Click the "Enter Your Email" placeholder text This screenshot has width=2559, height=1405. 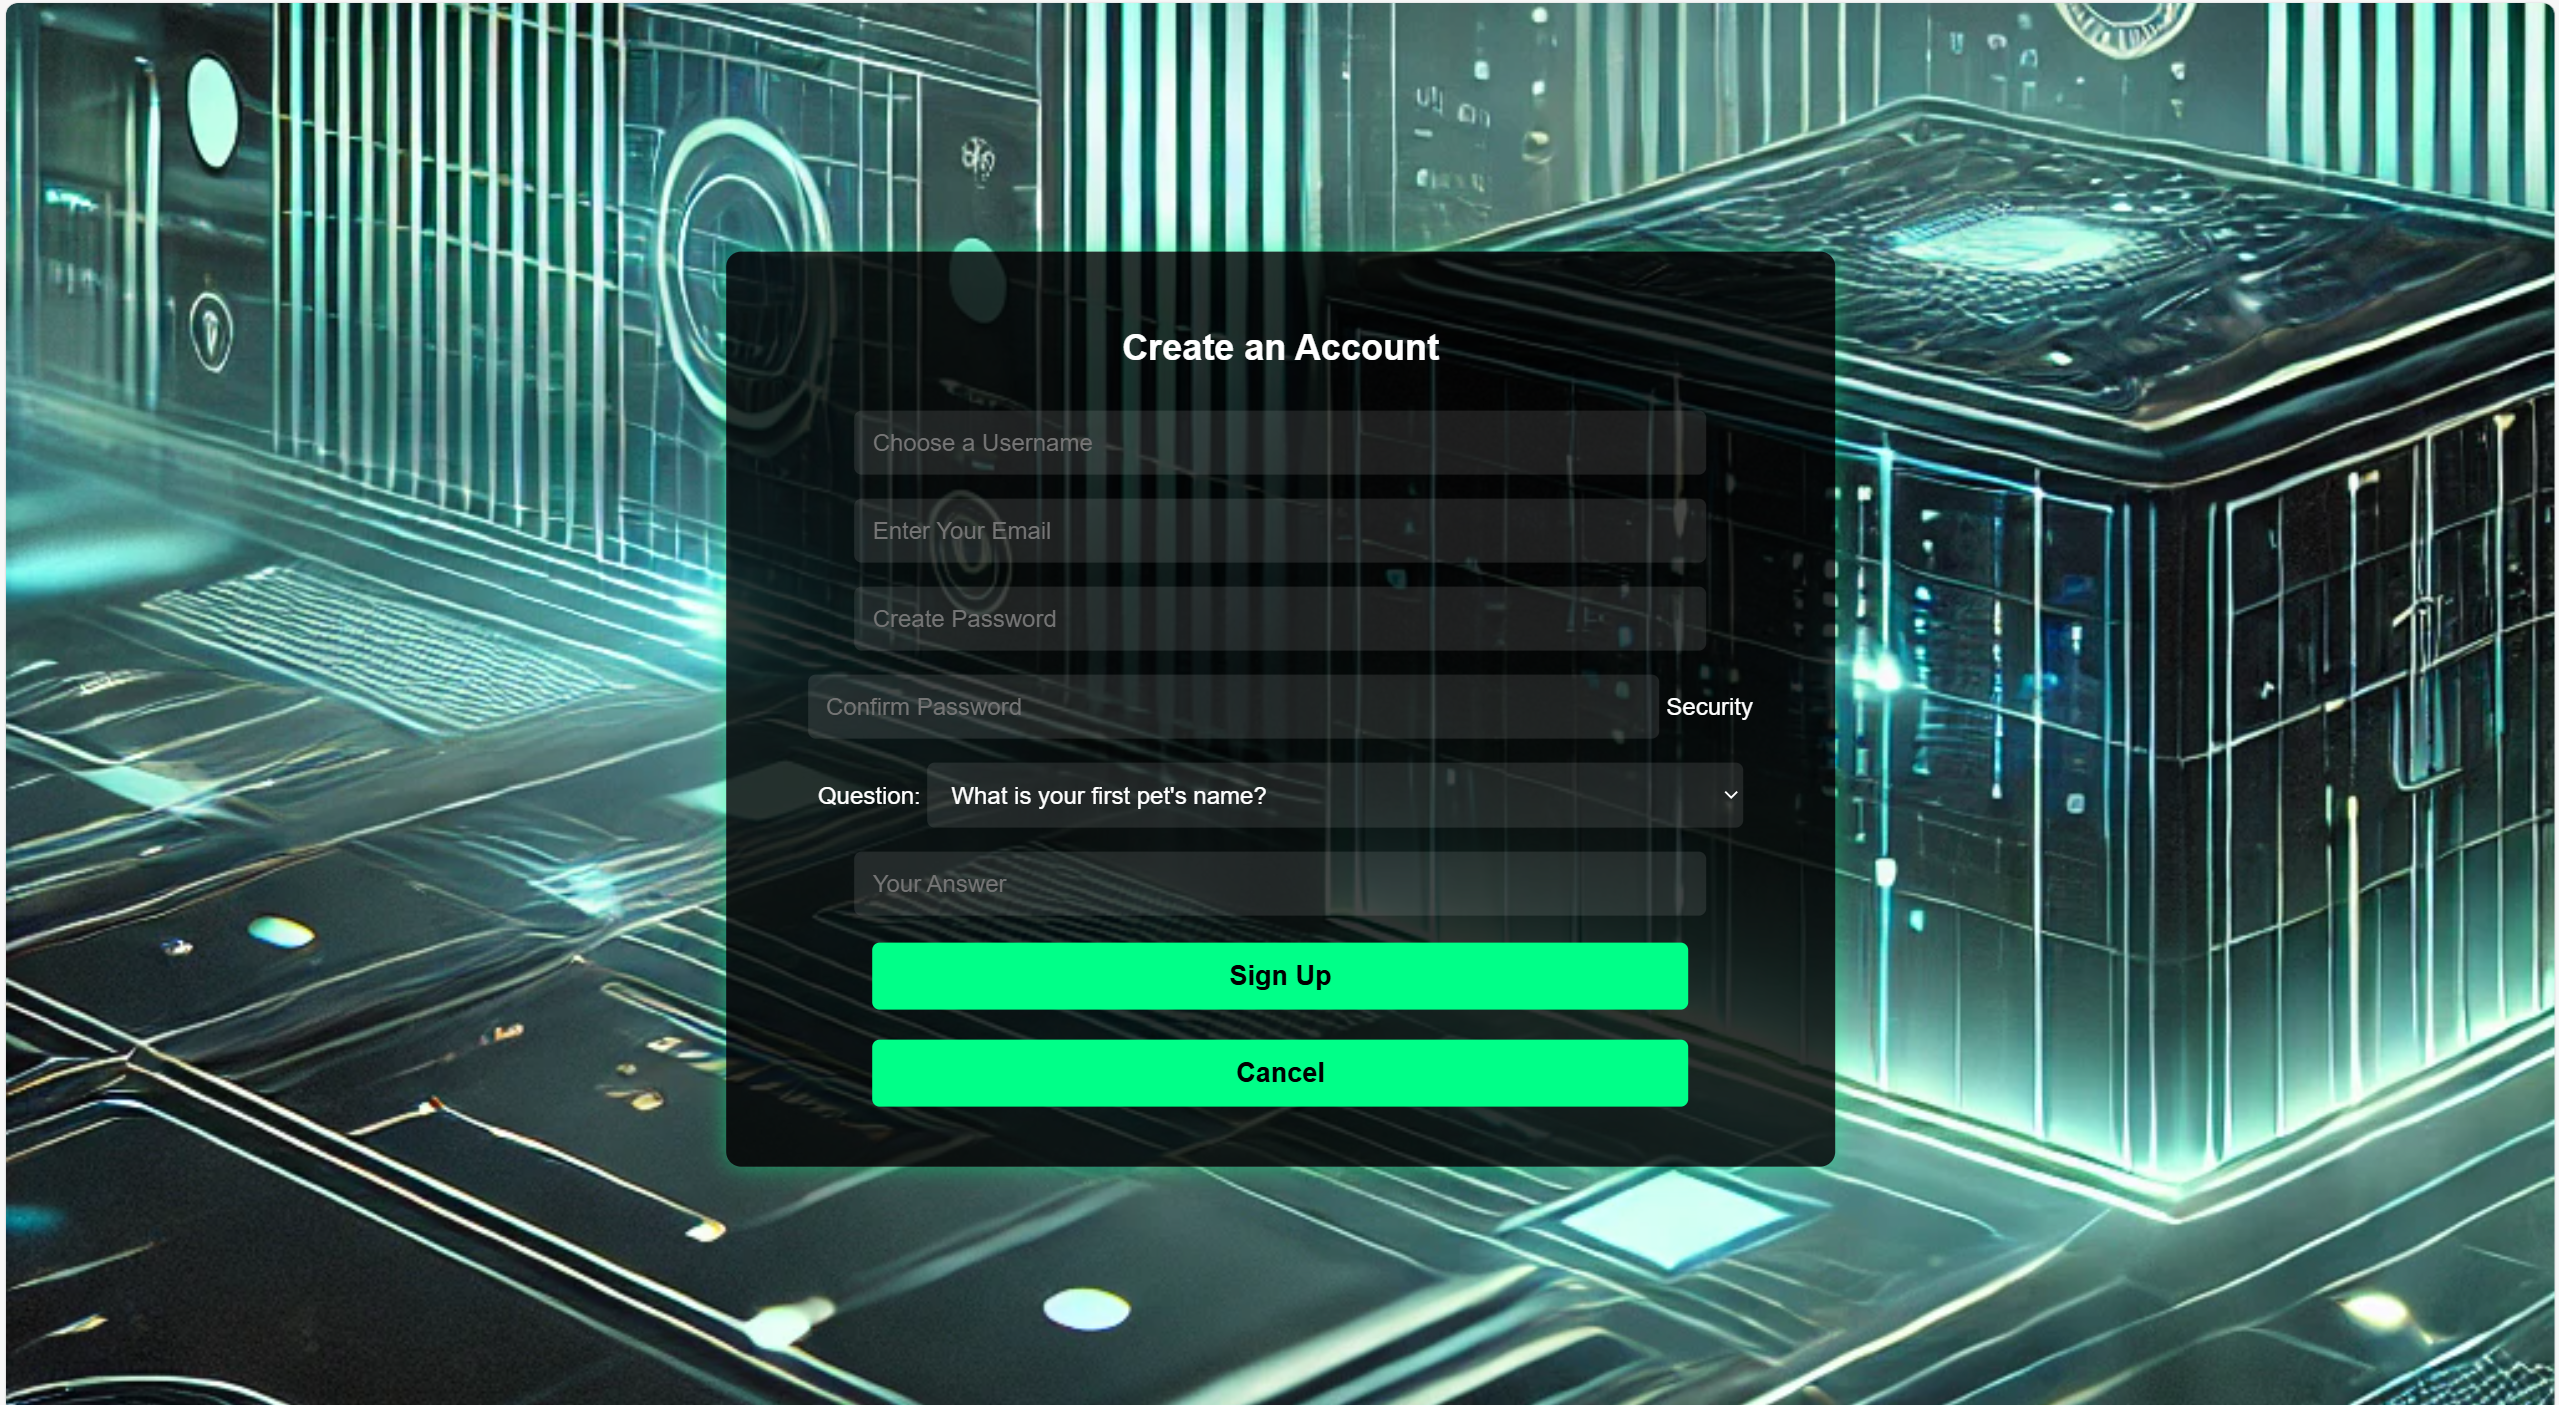(961, 531)
